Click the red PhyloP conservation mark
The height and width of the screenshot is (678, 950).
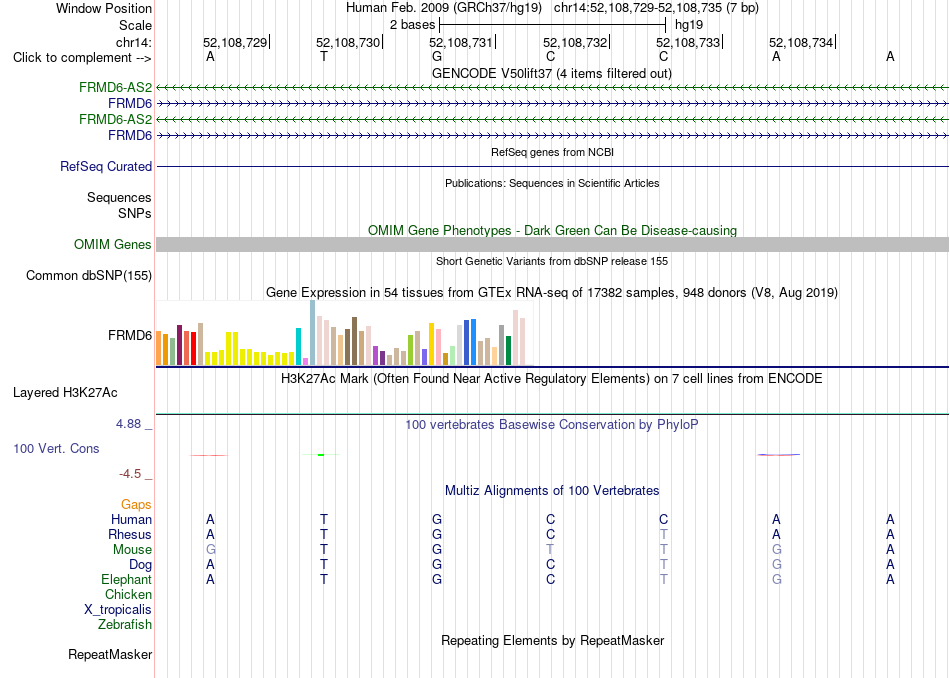coord(209,455)
